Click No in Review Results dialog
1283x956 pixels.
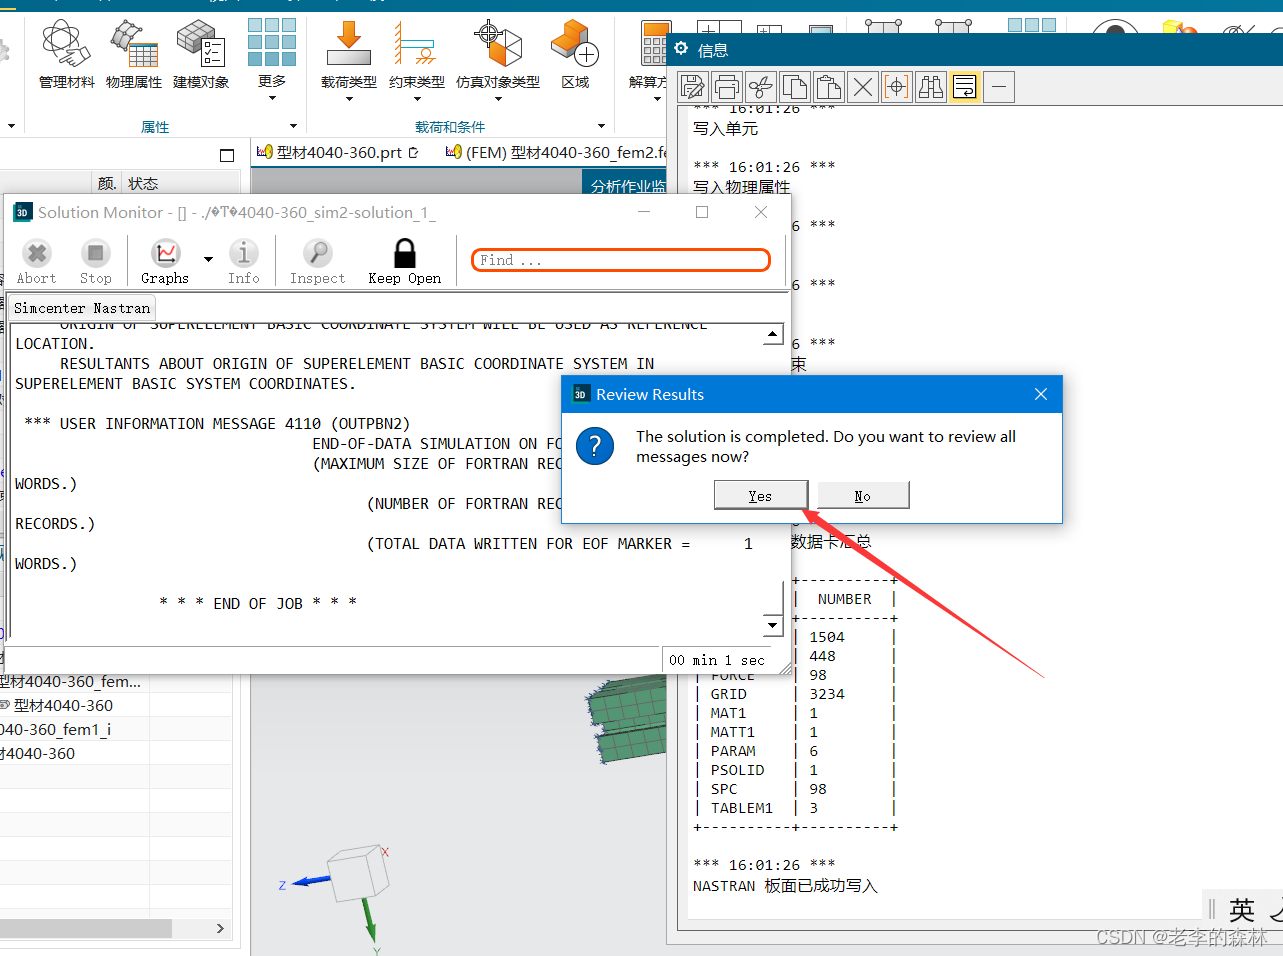point(863,496)
